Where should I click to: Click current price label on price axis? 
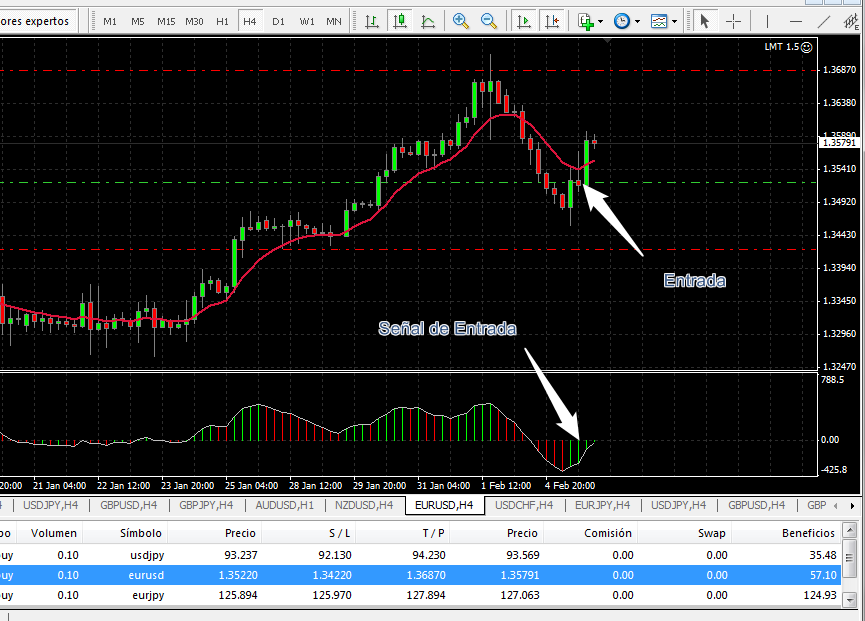pos(839,143)
